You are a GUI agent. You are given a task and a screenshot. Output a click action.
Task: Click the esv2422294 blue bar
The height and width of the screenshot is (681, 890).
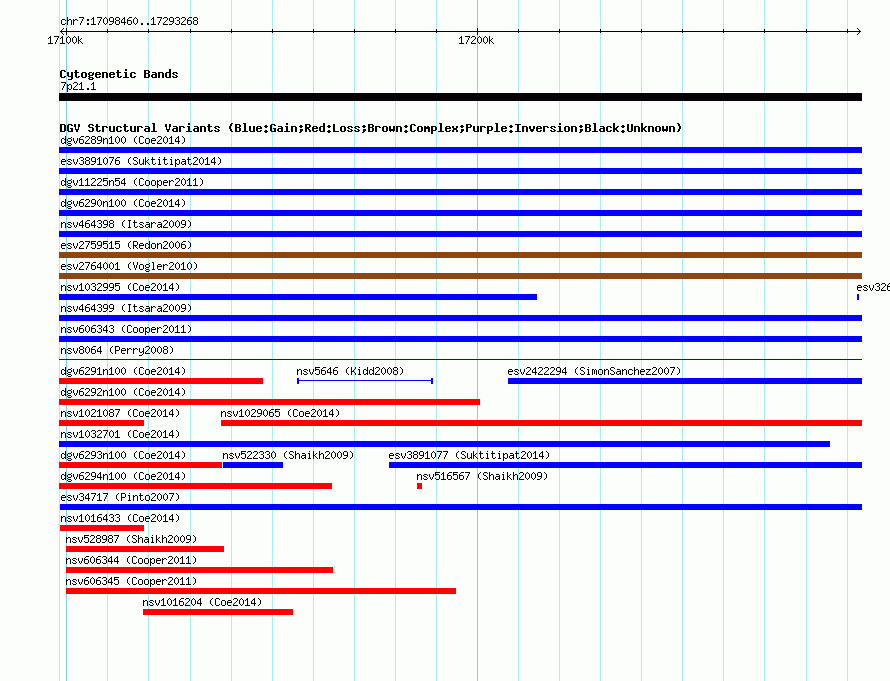click(685, 381)
